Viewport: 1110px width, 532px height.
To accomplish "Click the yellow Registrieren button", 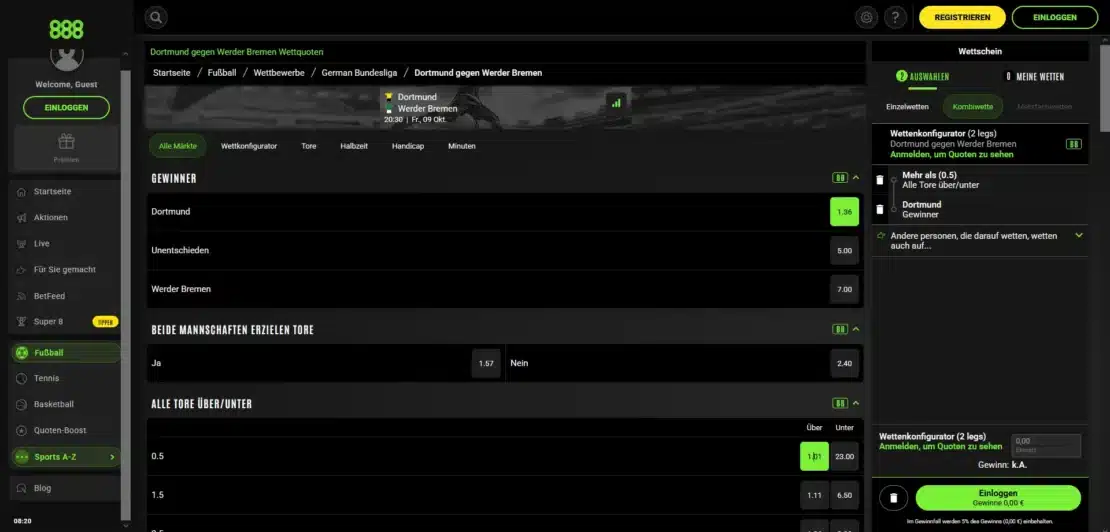I will pyautogui.click(x=962, y=17).
